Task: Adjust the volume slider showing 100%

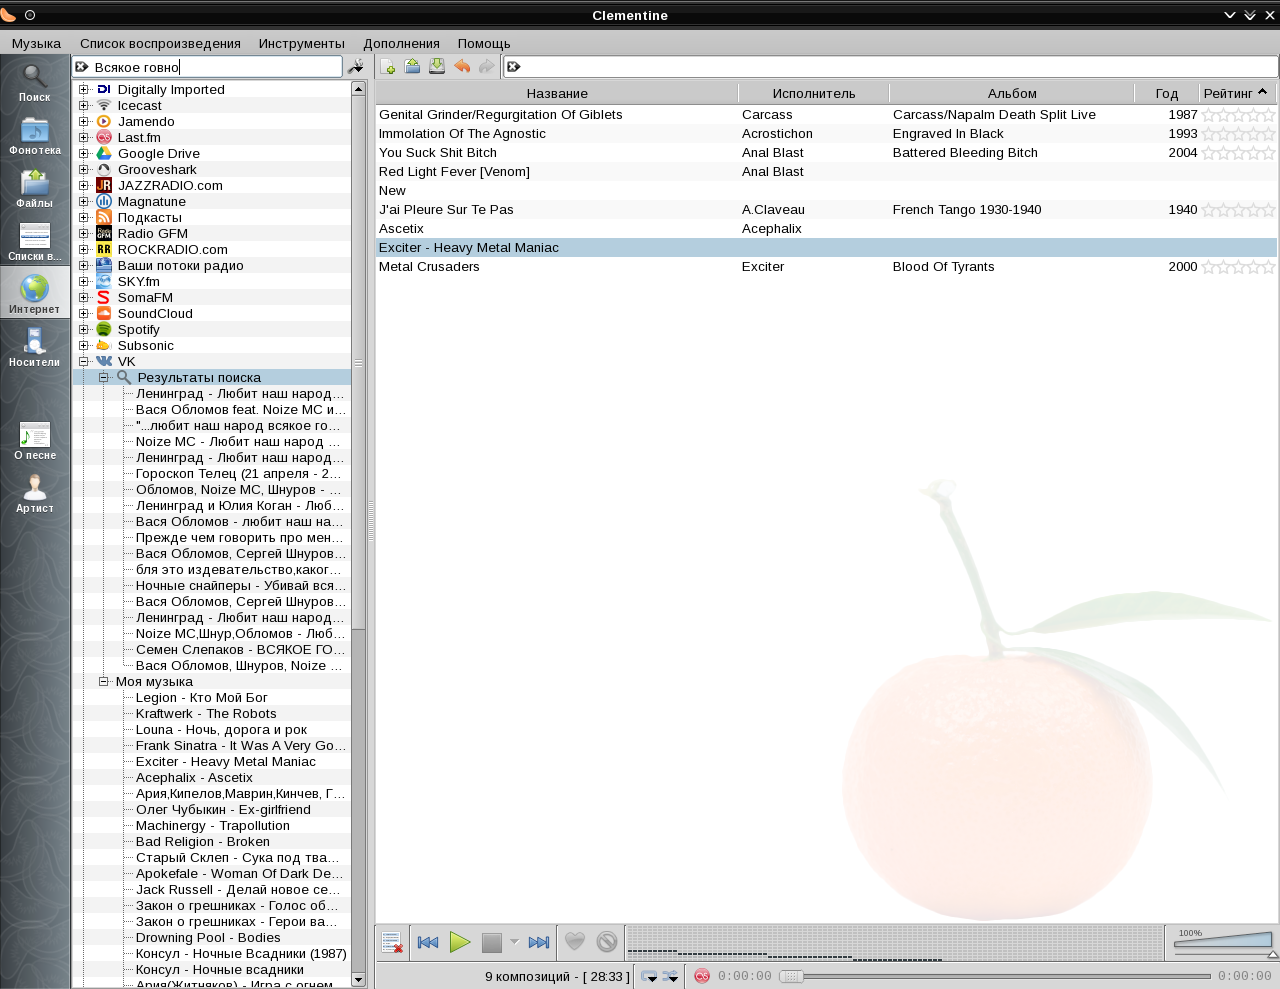Action: click(1224, 942)
